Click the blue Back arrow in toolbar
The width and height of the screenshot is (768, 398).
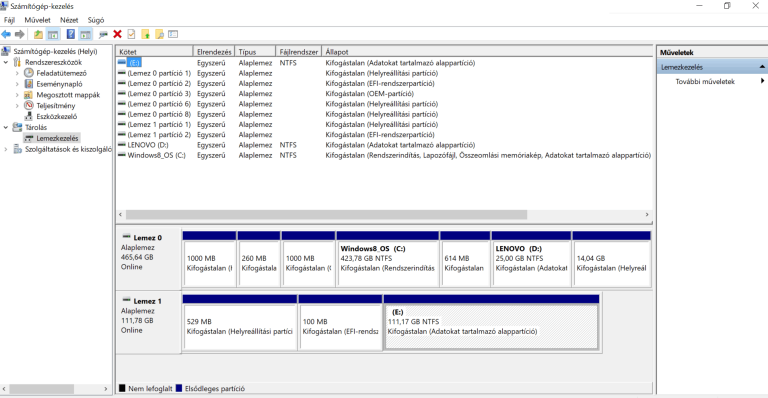click(x=6, y=34)
